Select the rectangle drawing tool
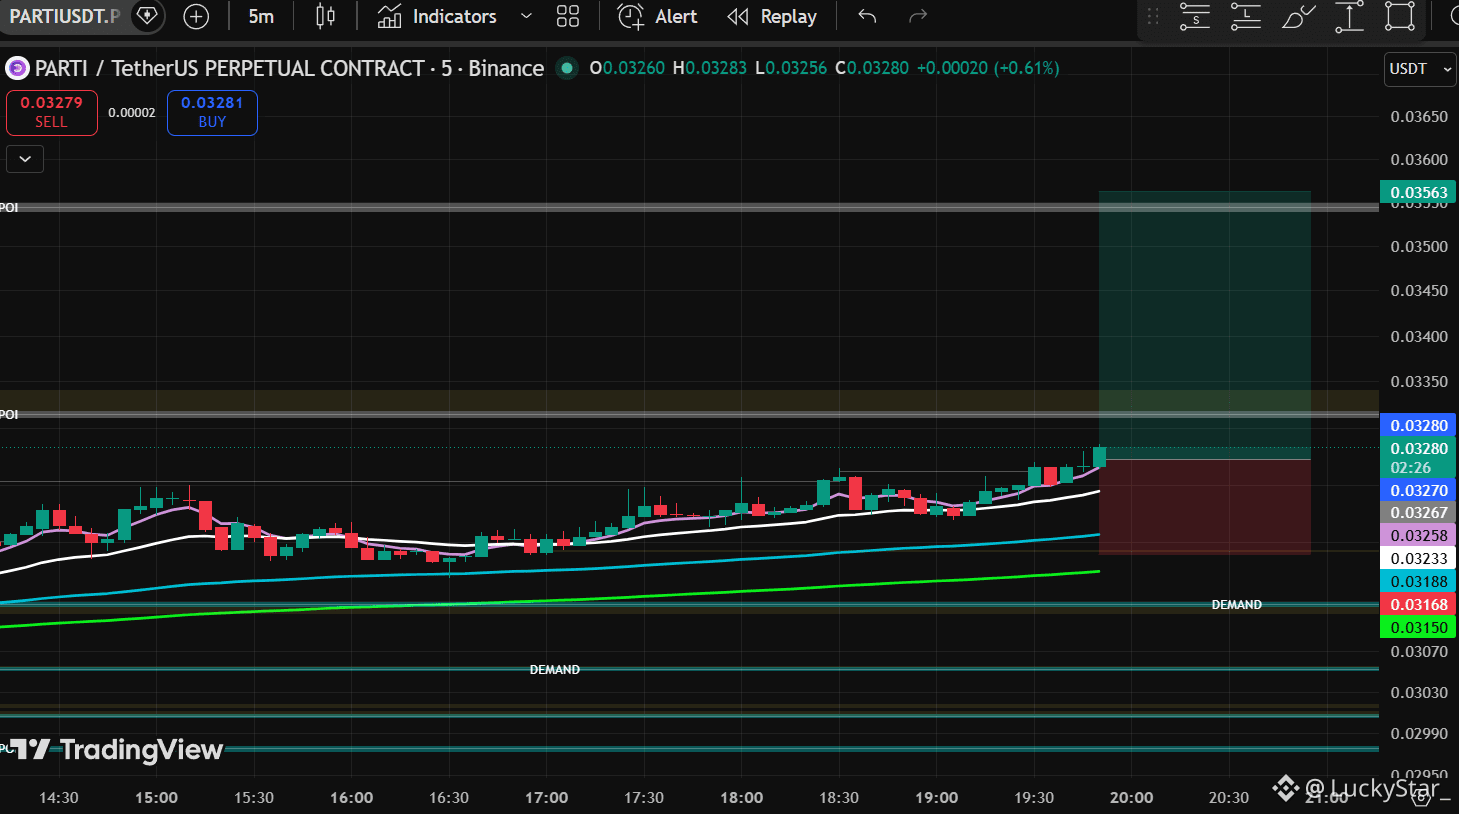 [1400, 16]
